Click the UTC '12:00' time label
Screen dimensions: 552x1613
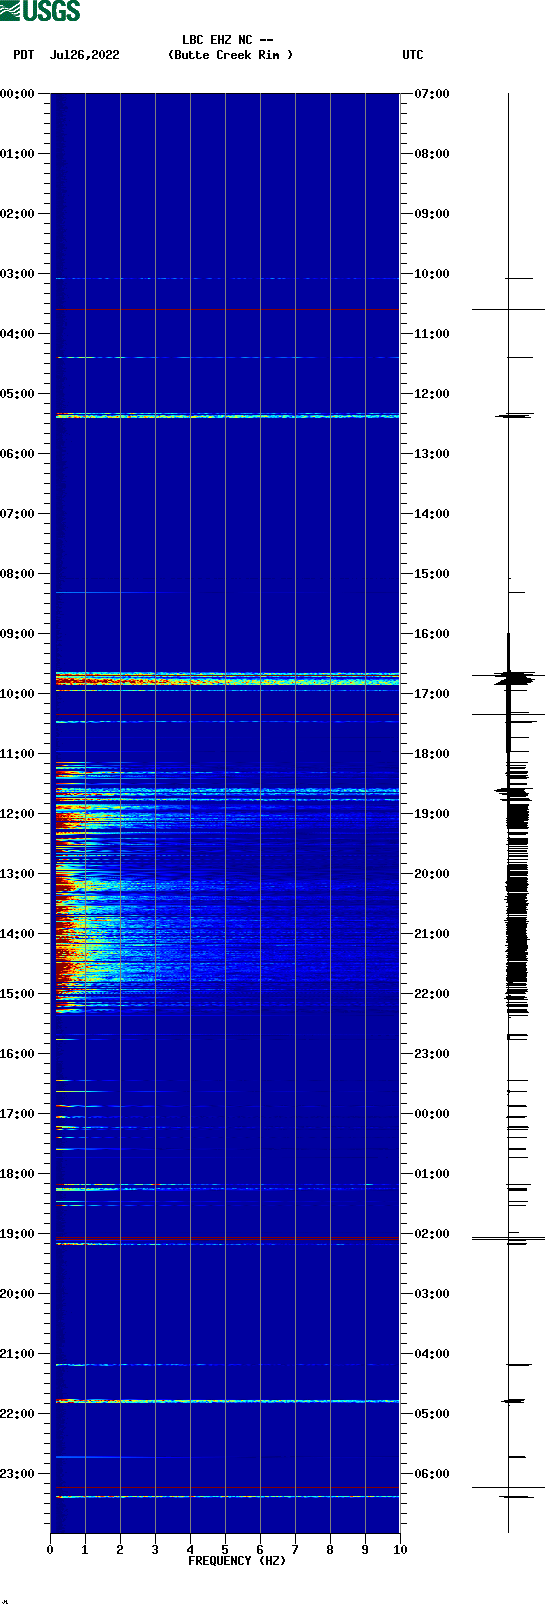[x=432, y=394]
